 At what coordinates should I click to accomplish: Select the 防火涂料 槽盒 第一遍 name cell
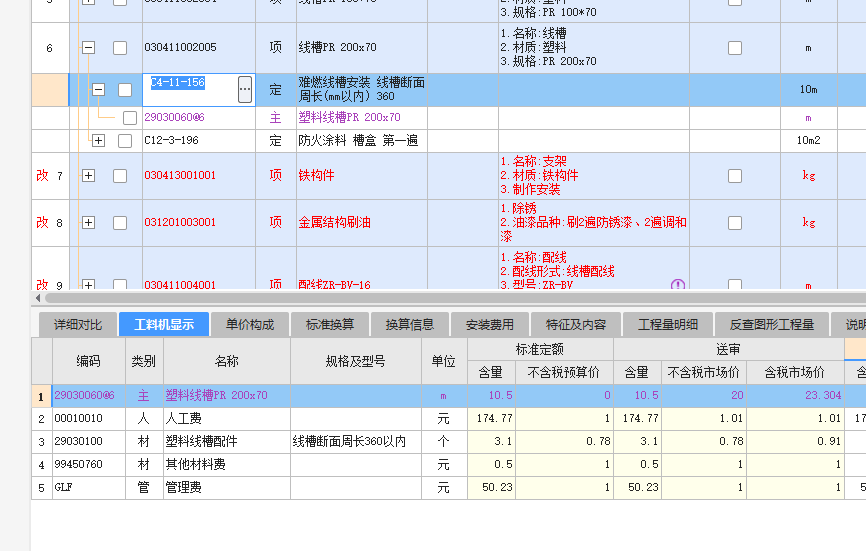362,141
